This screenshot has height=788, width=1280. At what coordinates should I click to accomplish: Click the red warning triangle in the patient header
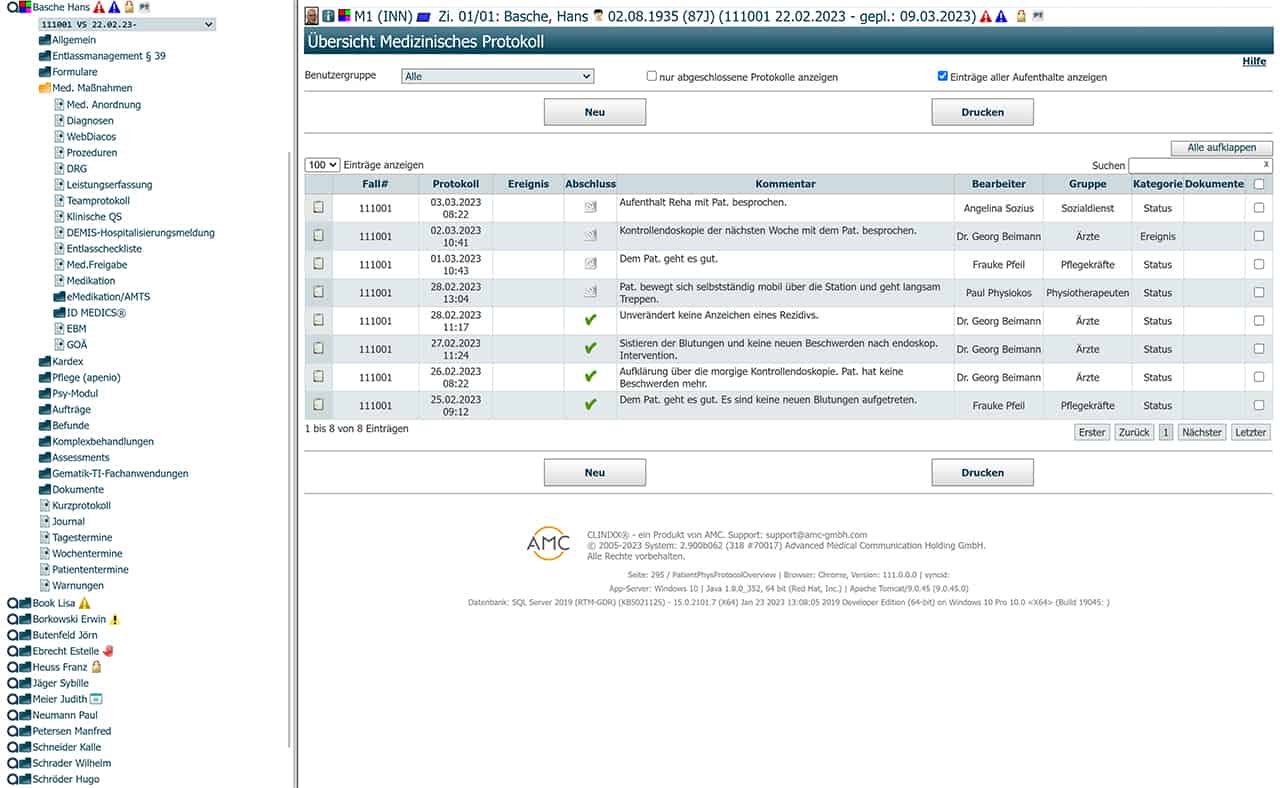985,16
